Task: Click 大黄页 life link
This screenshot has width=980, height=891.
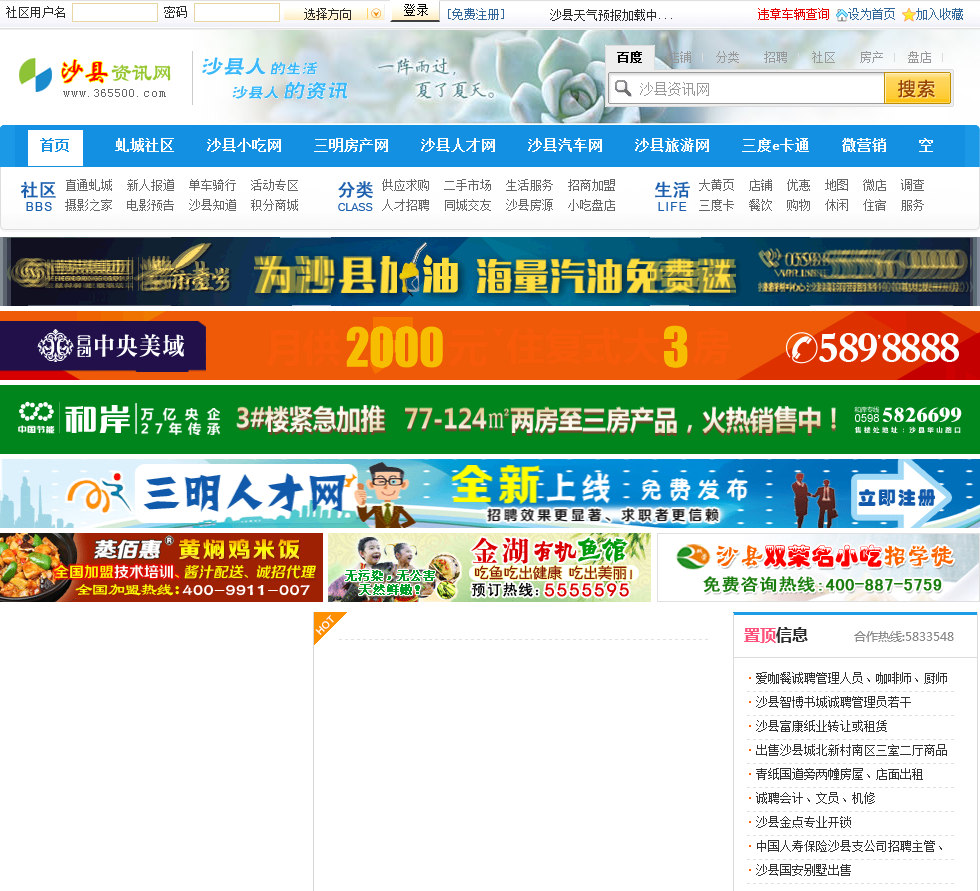Action: click(x=716, y=186)
